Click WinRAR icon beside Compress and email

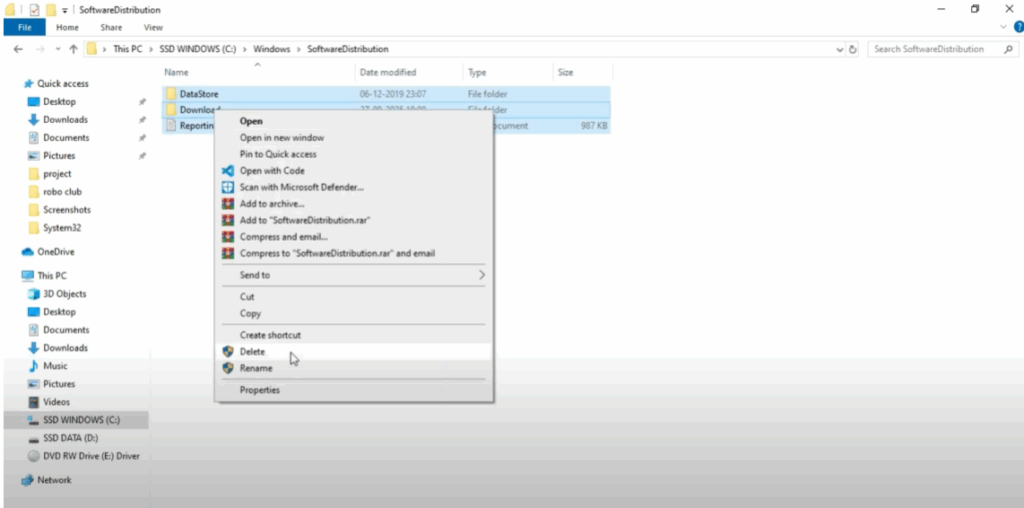tap(228, 236)
